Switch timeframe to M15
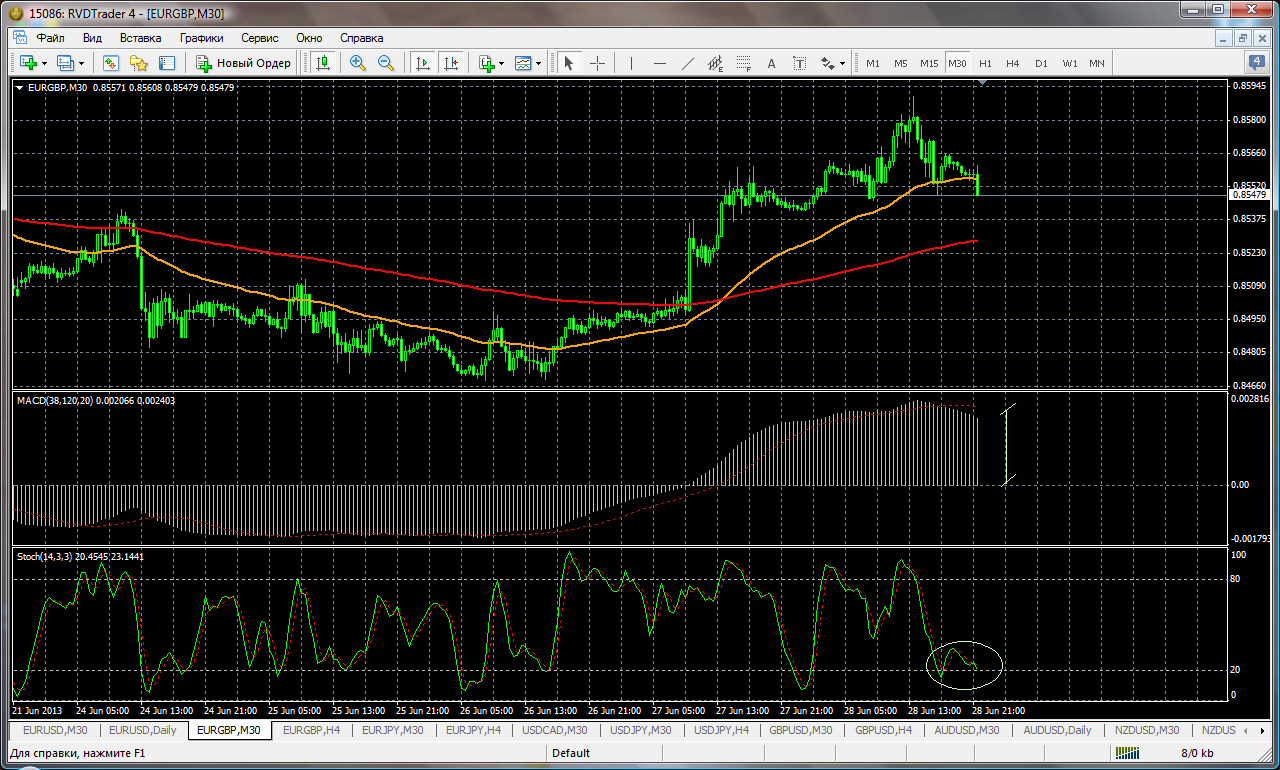1280x770 pixels. click(929, 63)
